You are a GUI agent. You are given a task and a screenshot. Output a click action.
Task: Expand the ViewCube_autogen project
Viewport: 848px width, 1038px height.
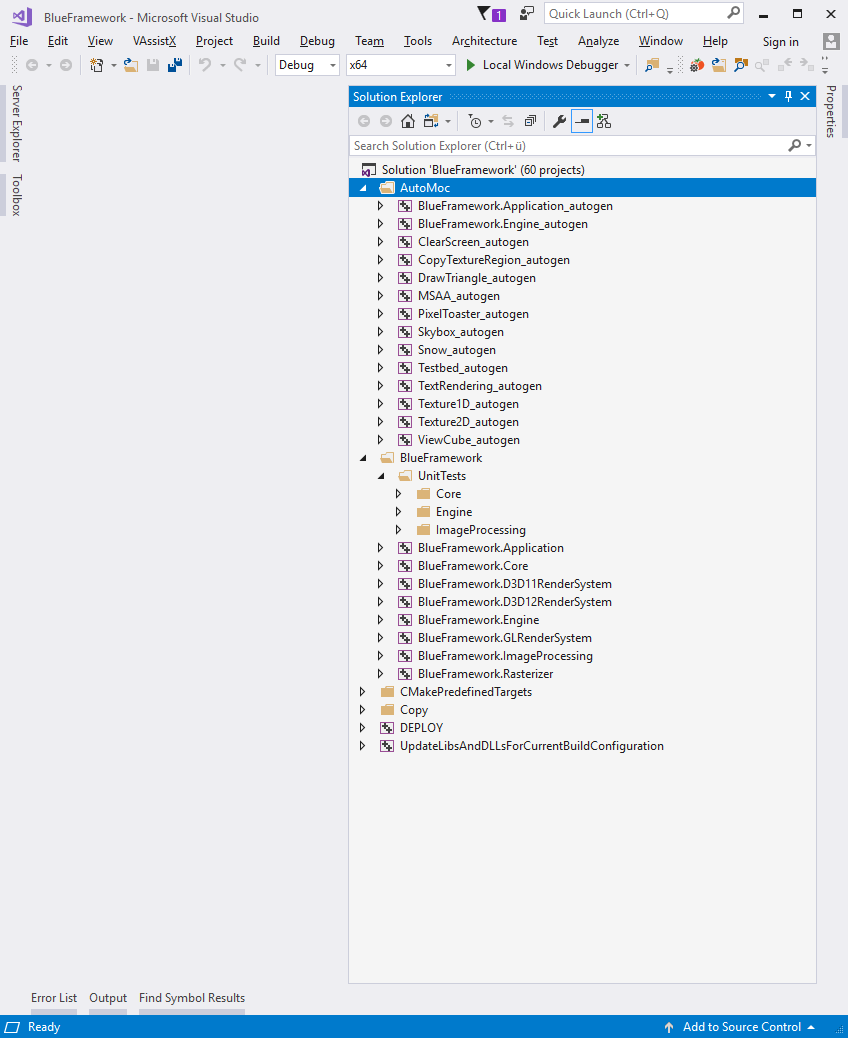[x=381, y=440]
